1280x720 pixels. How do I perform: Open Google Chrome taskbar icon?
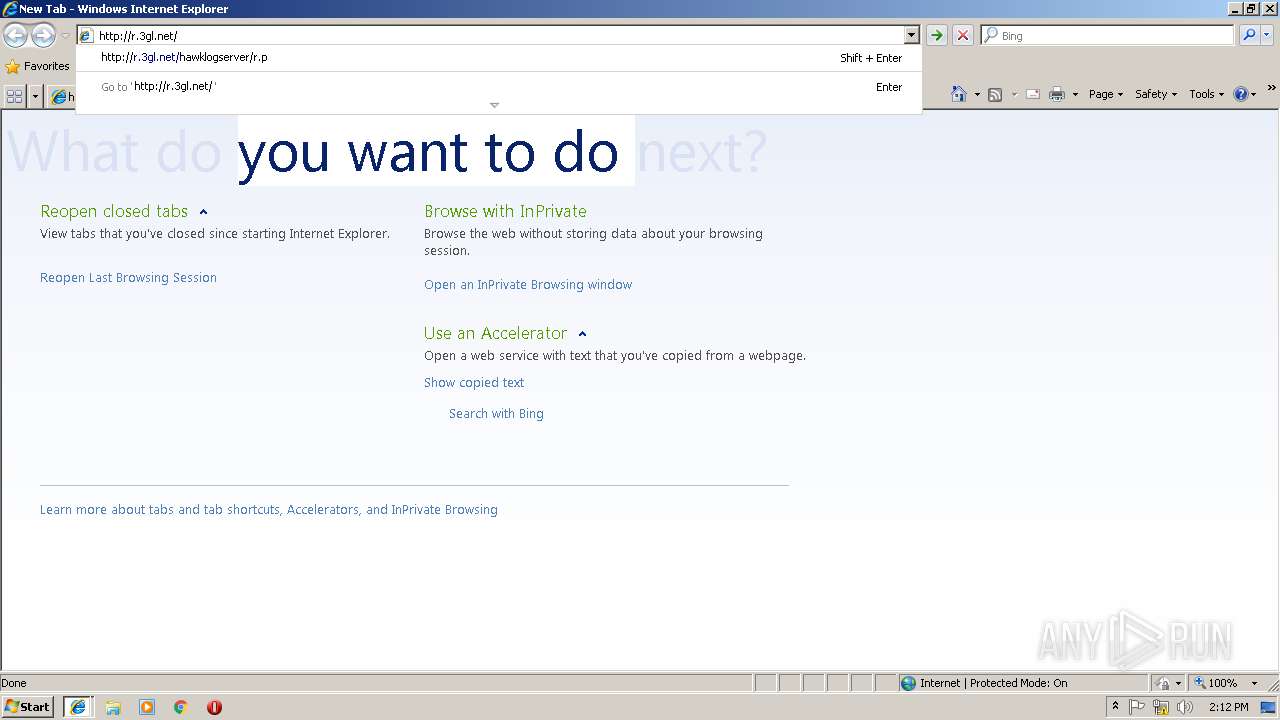181,707
